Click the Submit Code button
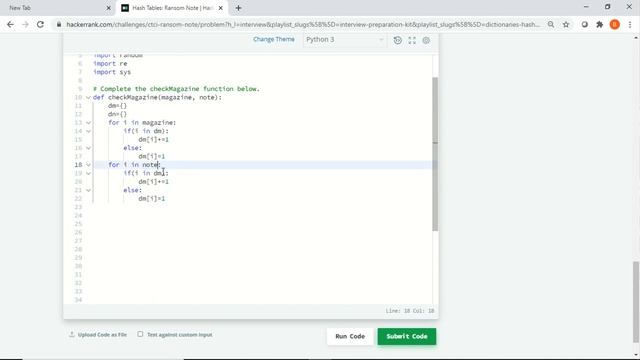The height and width of the screenshot is (360, 640). [x=407, y=336]
